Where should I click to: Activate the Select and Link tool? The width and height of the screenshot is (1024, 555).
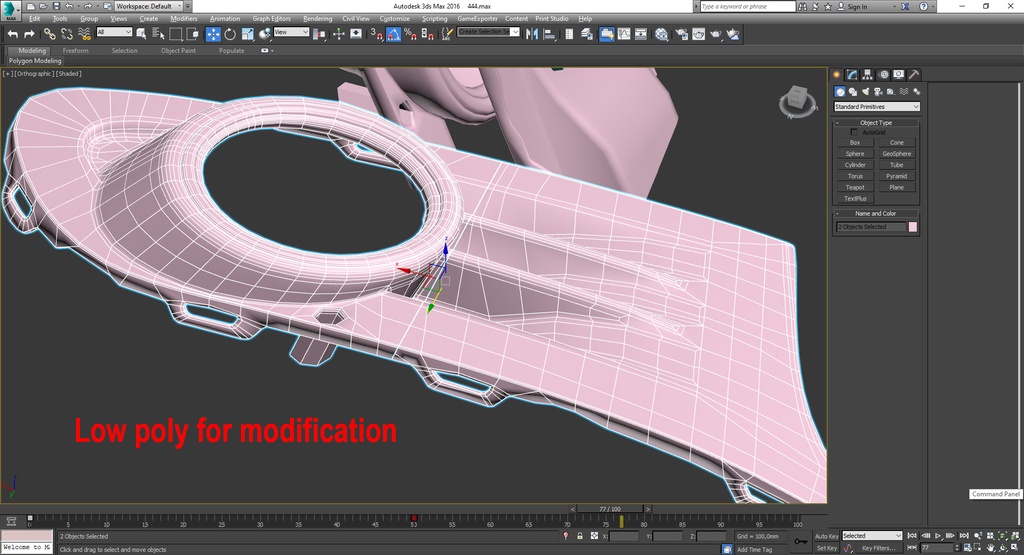pyautogui.click(x=50, y=34)
